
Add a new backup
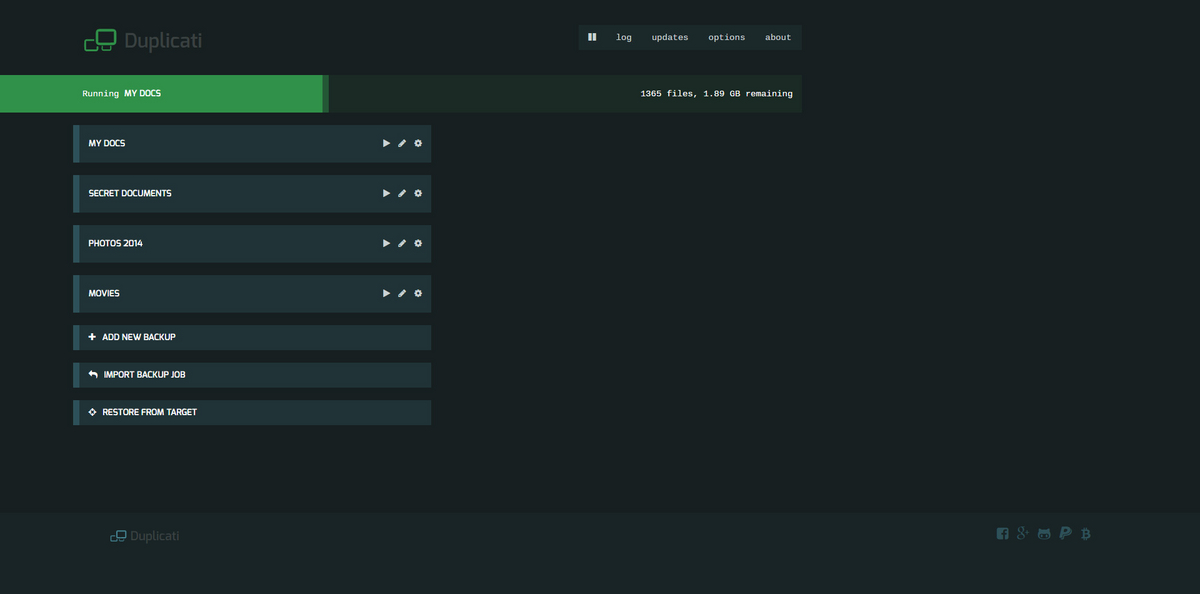(139, 337)
